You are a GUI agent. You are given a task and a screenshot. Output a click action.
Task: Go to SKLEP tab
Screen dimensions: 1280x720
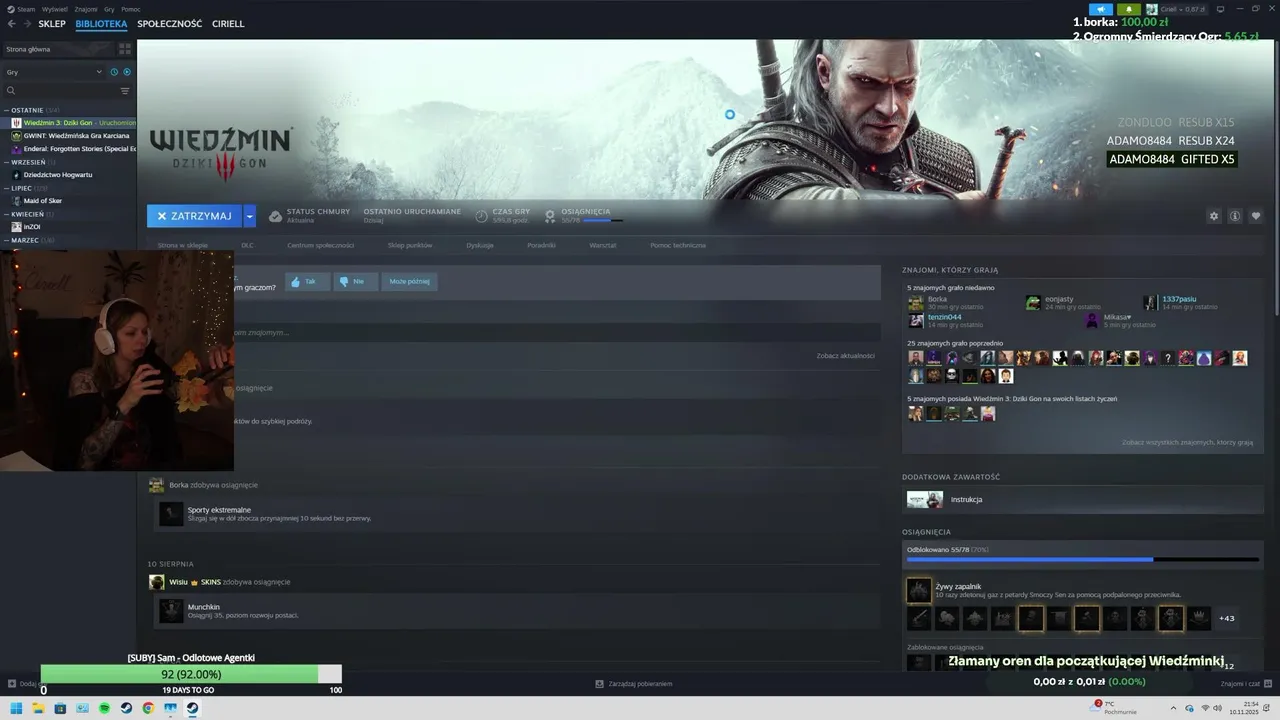coord(52,23)
